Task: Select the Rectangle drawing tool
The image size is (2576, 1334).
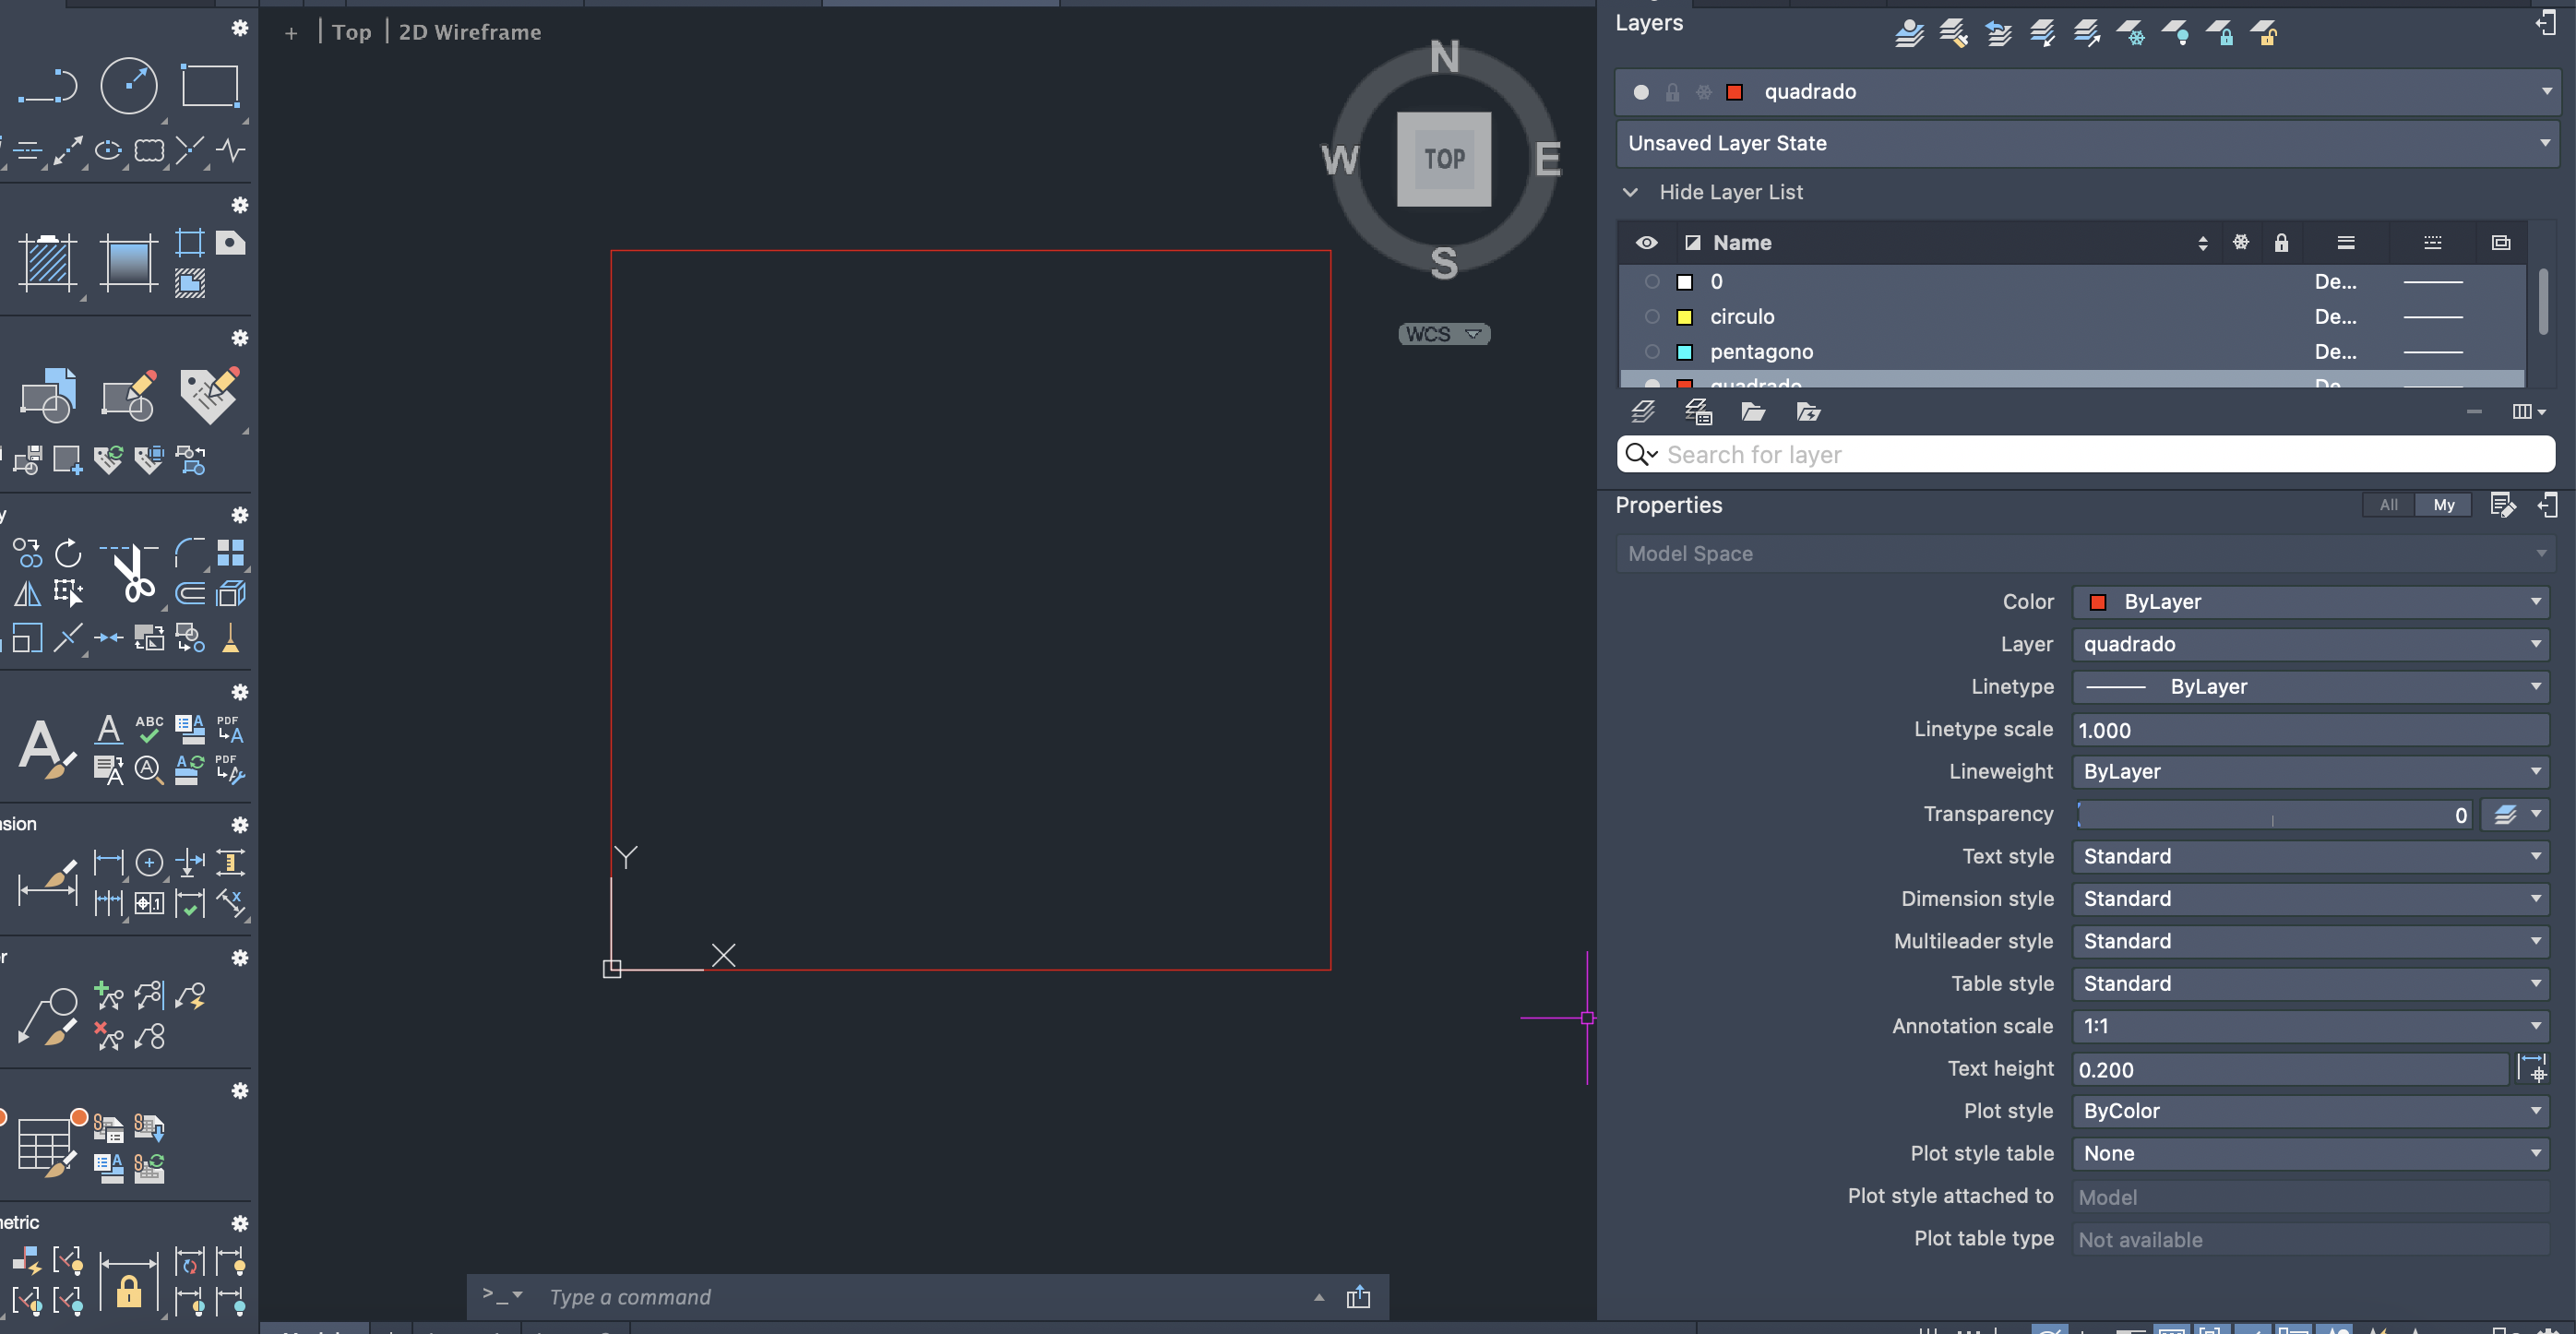Action: coord(209,86)
